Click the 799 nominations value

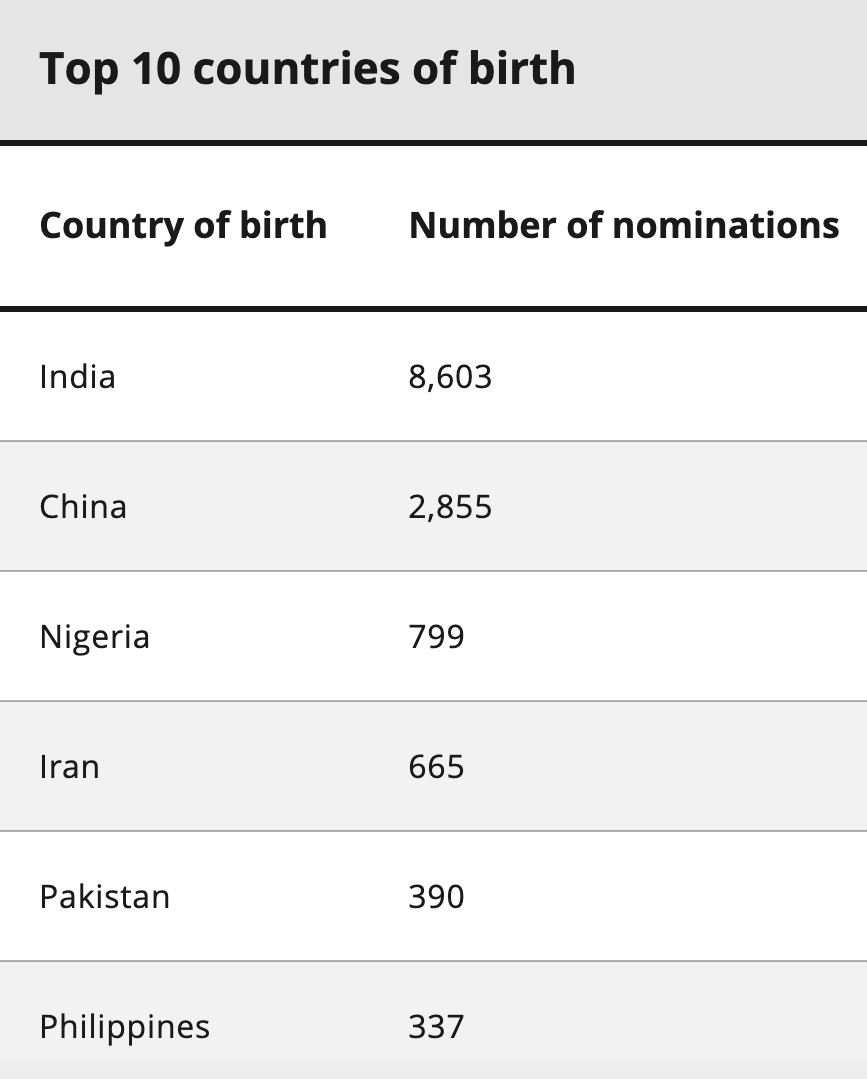[x=436, y=637]
